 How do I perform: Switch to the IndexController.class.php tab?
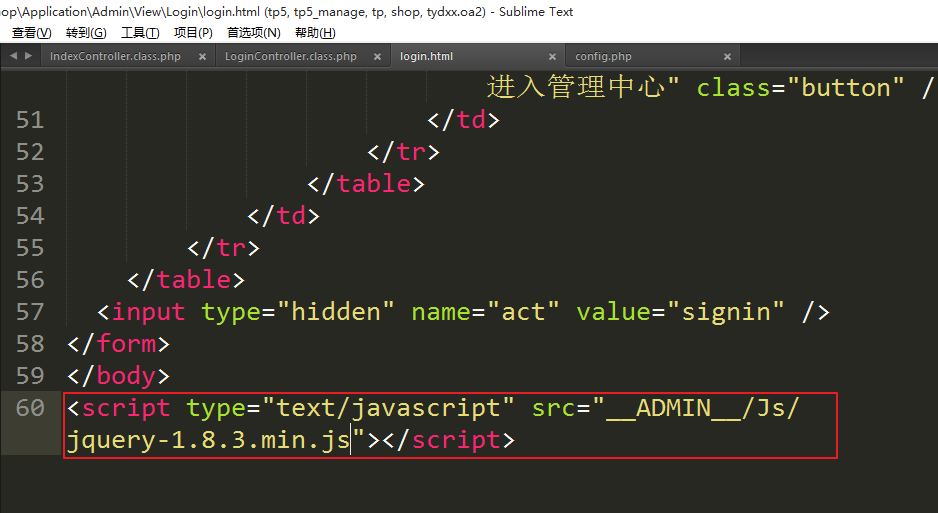115,57
